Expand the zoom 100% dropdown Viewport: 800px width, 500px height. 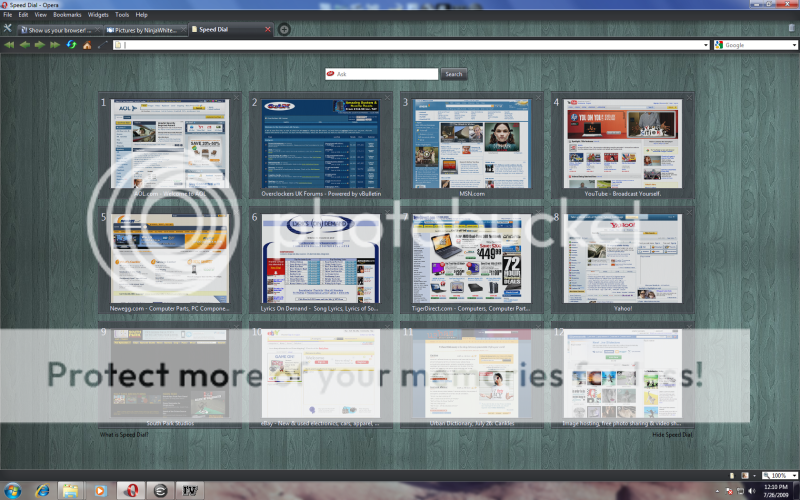(x=792, y=475)
